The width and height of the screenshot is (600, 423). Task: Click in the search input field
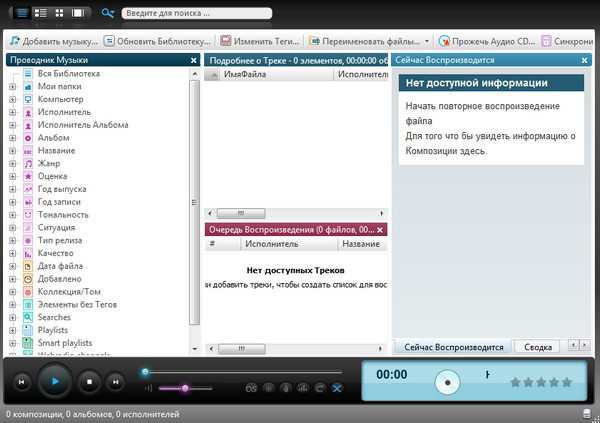coord(200,14)
